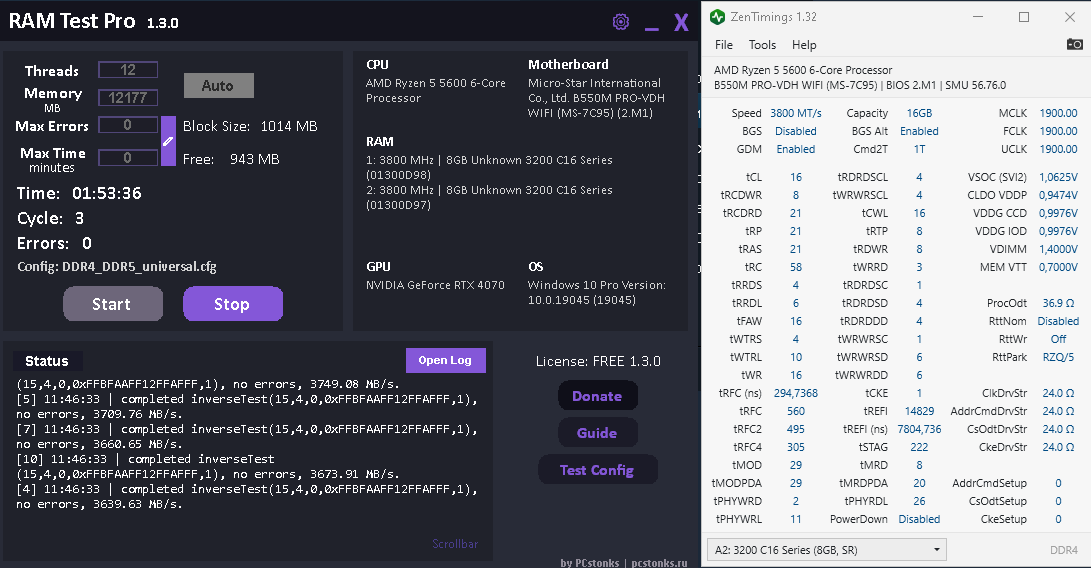Click the tRC 58 value
This screenshot has height=568, width=1091.
tap(795, 267)
